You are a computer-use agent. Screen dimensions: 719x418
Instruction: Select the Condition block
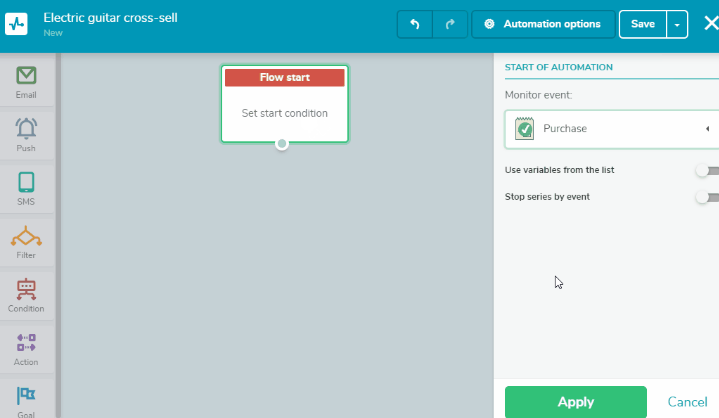click(26, 296)
